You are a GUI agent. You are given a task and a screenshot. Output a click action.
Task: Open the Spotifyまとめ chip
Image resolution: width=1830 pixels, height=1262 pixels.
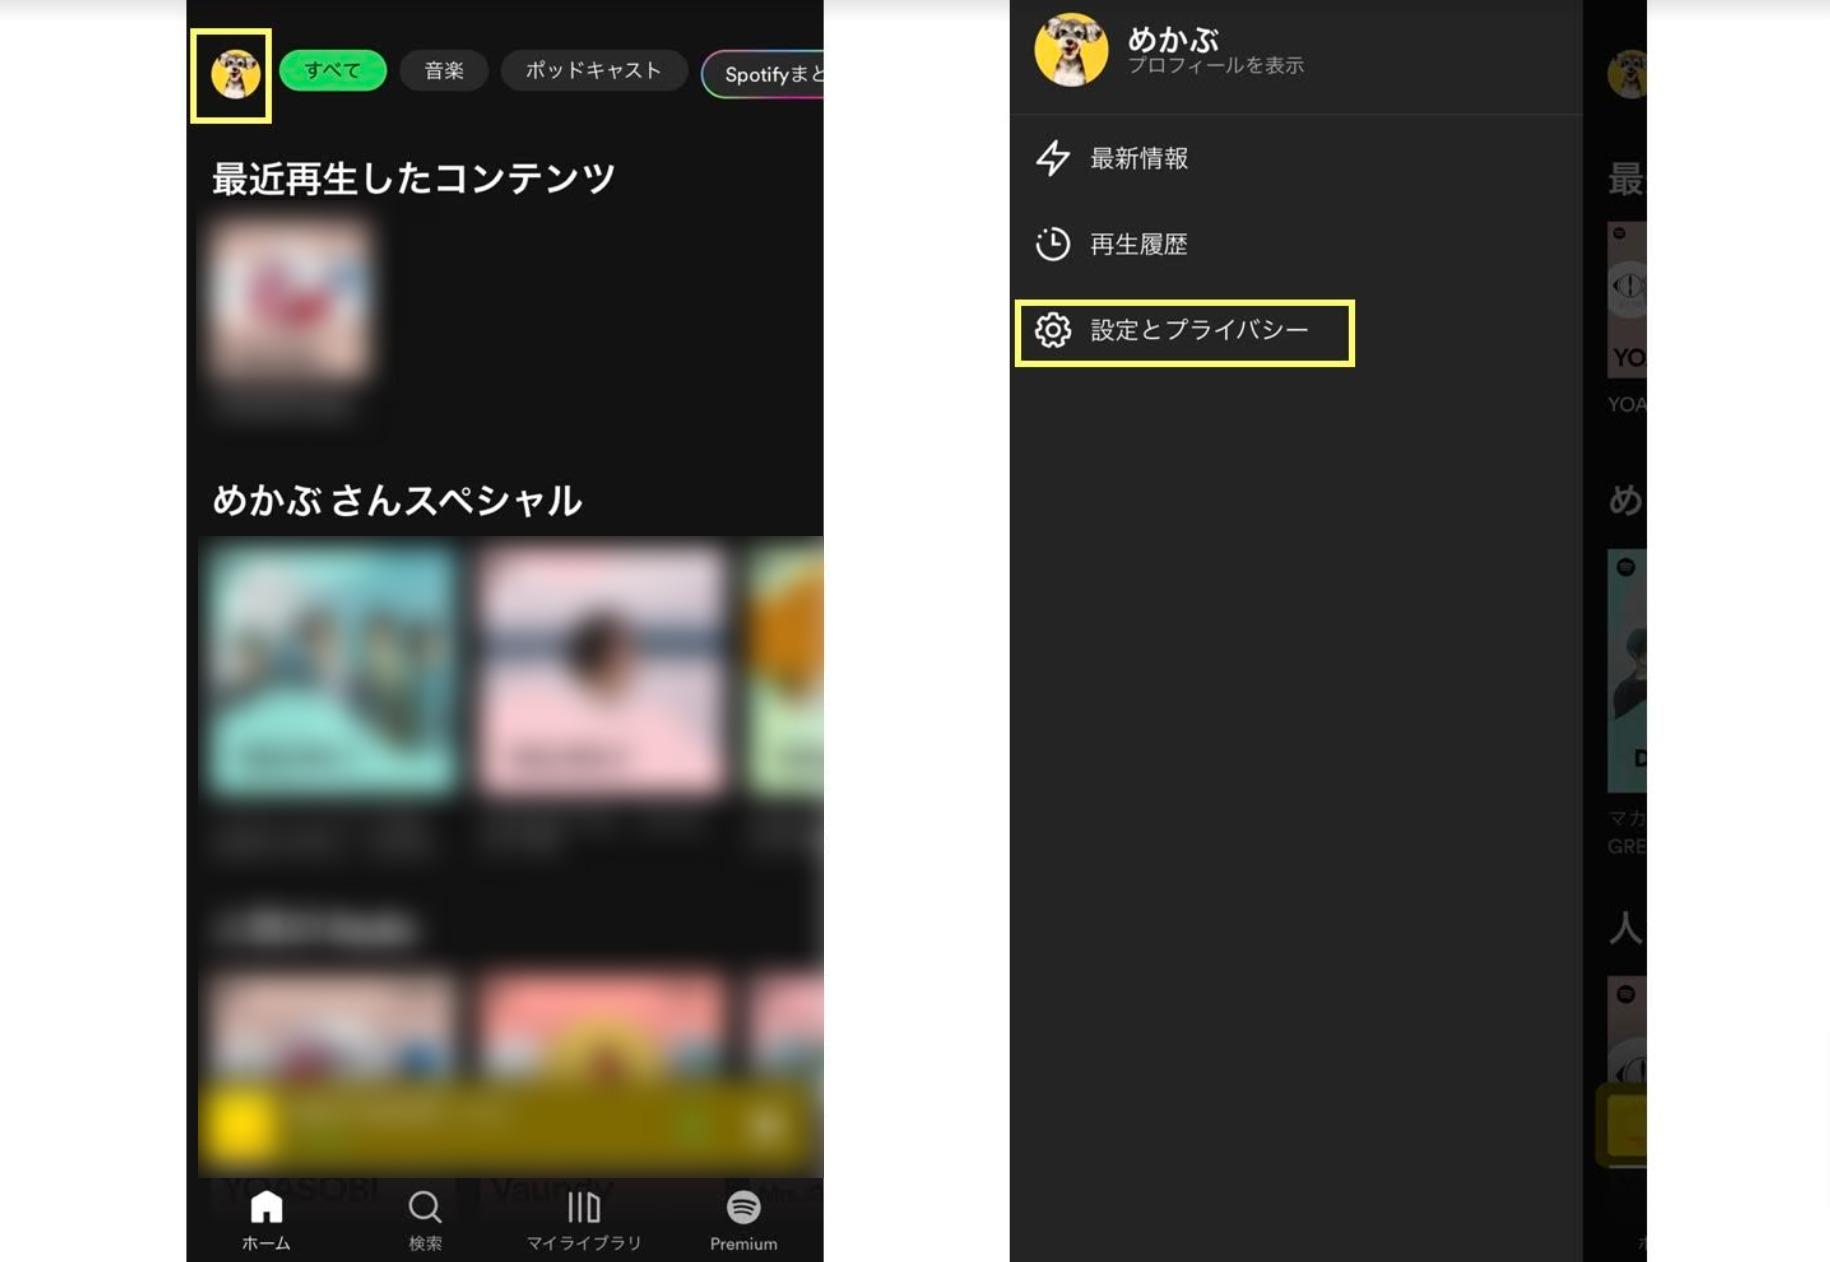point(763,74)
